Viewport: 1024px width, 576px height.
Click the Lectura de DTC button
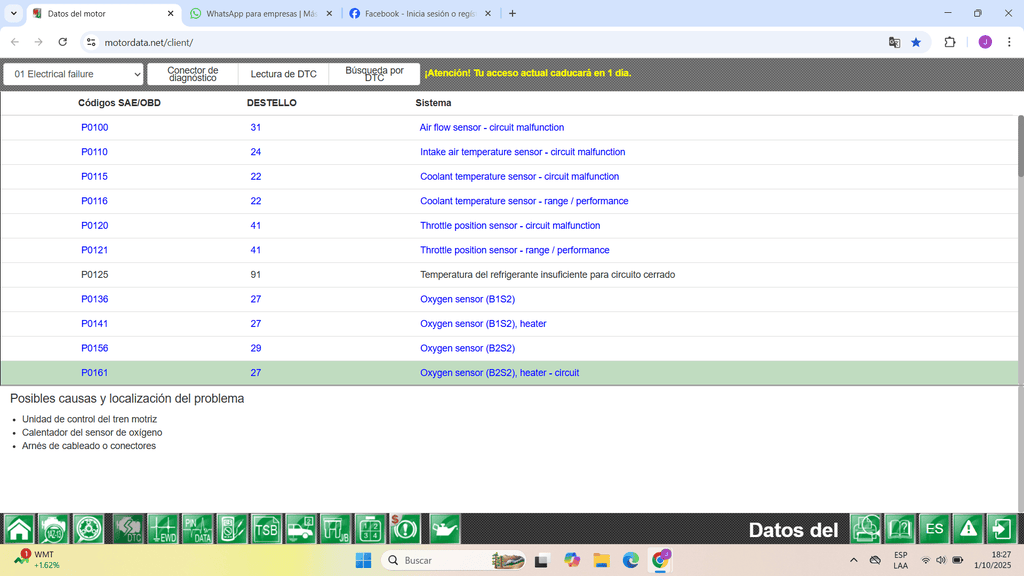(285, 73)
